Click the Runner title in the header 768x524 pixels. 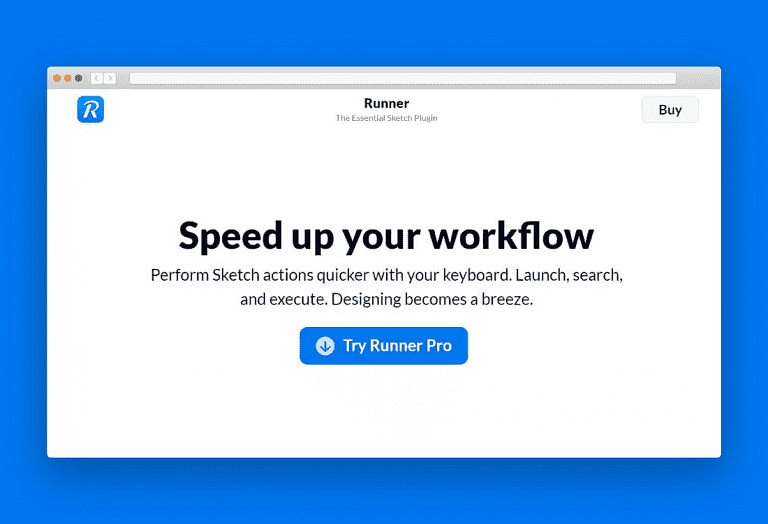(x=386, y=103)
